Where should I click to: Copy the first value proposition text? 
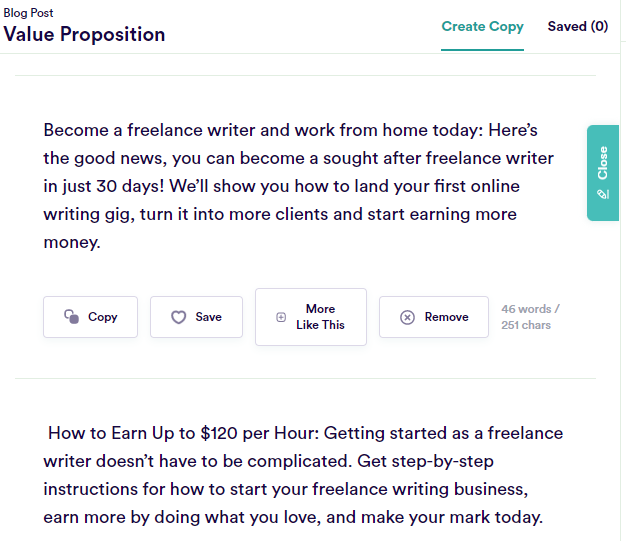pyautogui.click(x=91, y=317)
